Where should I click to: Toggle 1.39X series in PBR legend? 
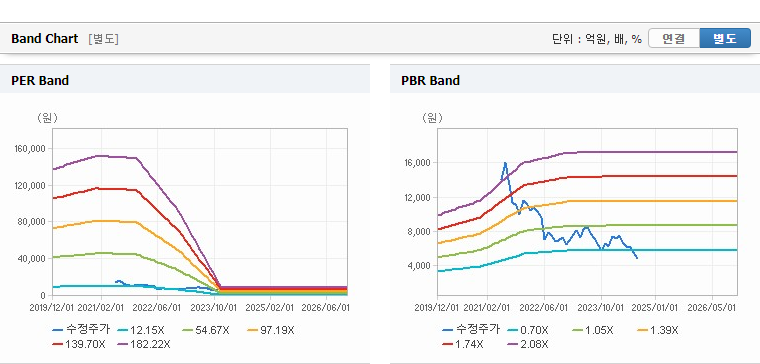pos(658,331)
